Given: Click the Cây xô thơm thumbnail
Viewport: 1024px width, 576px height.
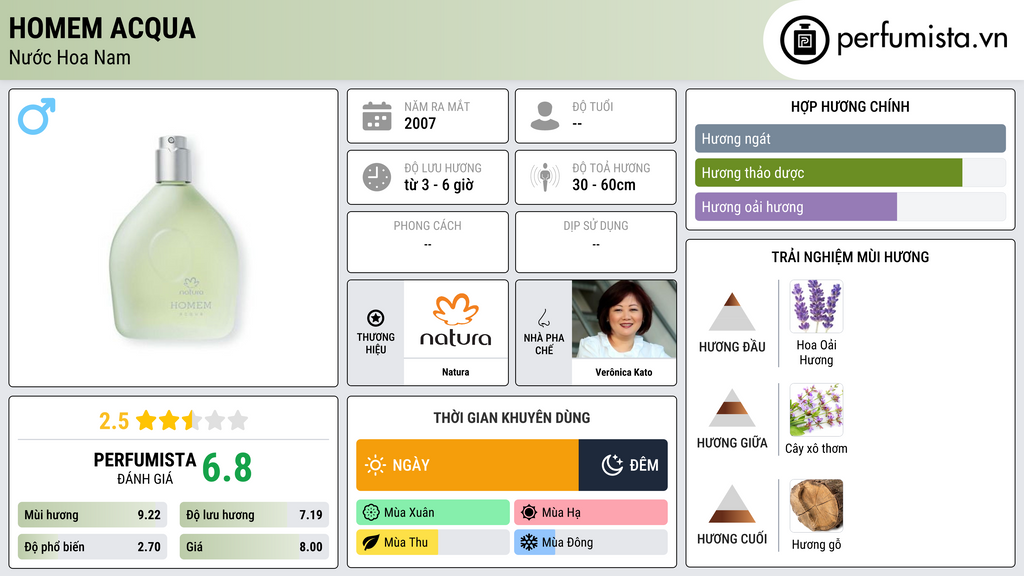Looking at the screenshot, I should 816,409.
